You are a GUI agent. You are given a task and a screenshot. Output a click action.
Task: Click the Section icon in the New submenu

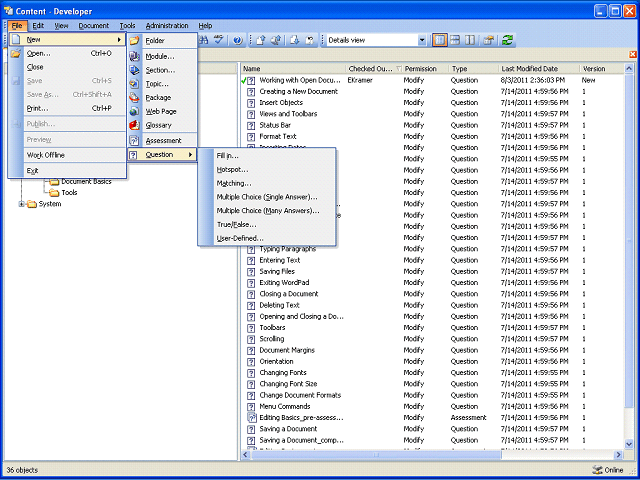(134, 70)
